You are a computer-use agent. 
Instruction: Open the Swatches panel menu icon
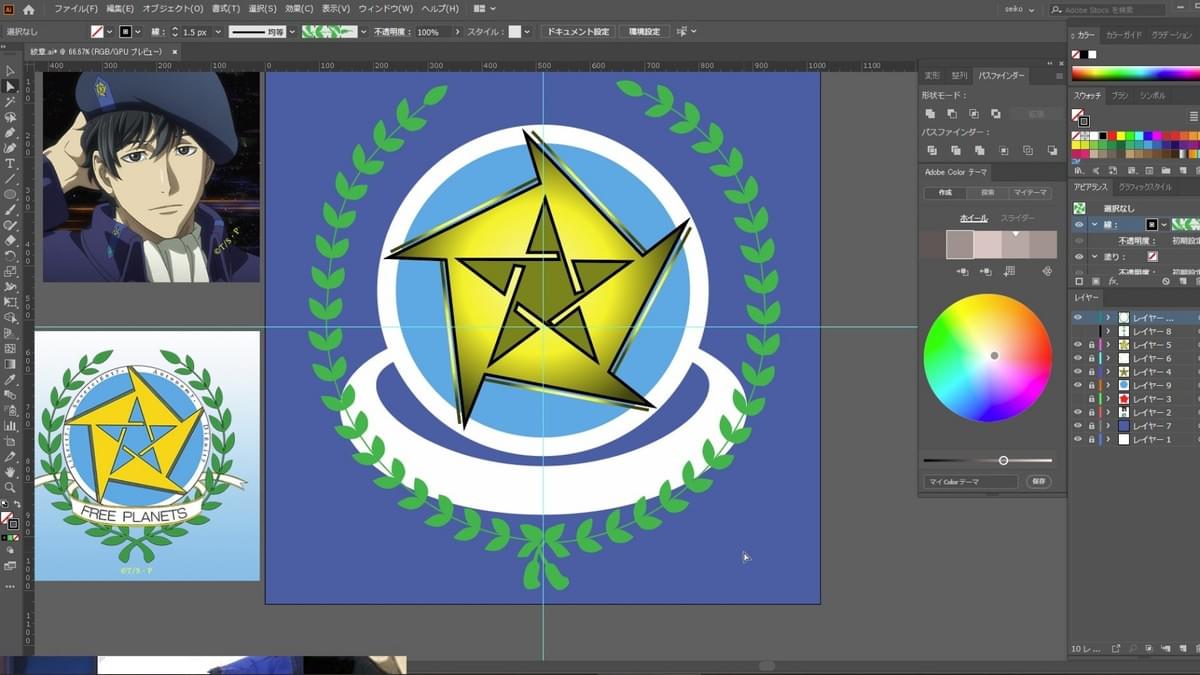1193,116
